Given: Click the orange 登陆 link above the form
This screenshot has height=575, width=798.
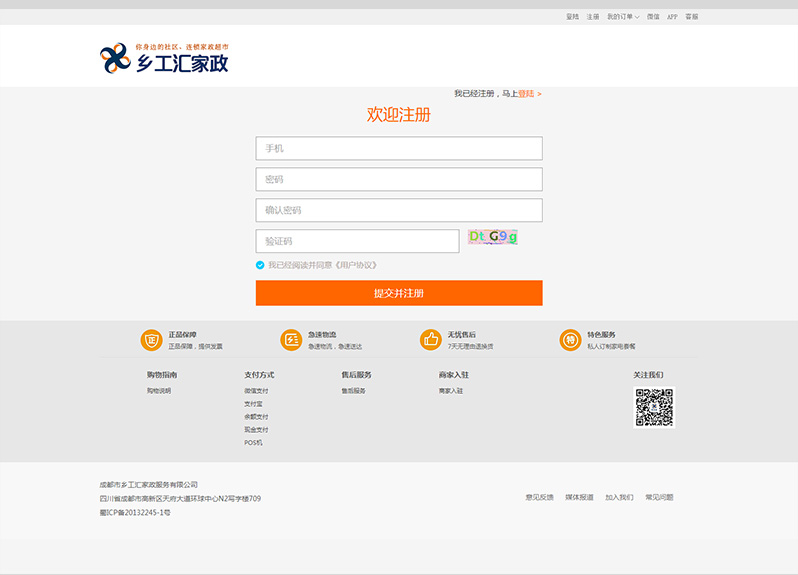Looking at the screenshot, I should tap(526, 94).
